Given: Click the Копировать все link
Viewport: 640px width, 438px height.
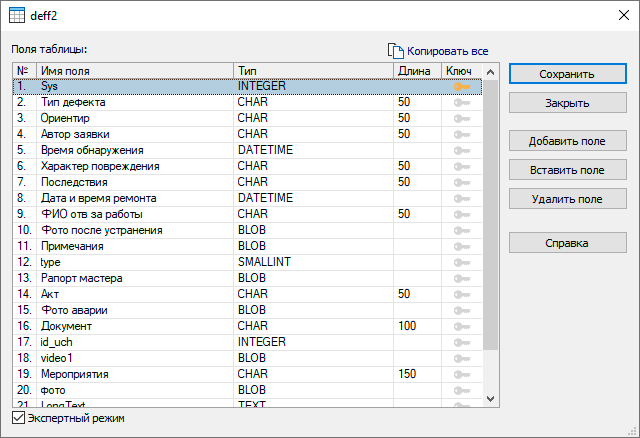Looking at the screenshot, I should click(x=447, y=51).
